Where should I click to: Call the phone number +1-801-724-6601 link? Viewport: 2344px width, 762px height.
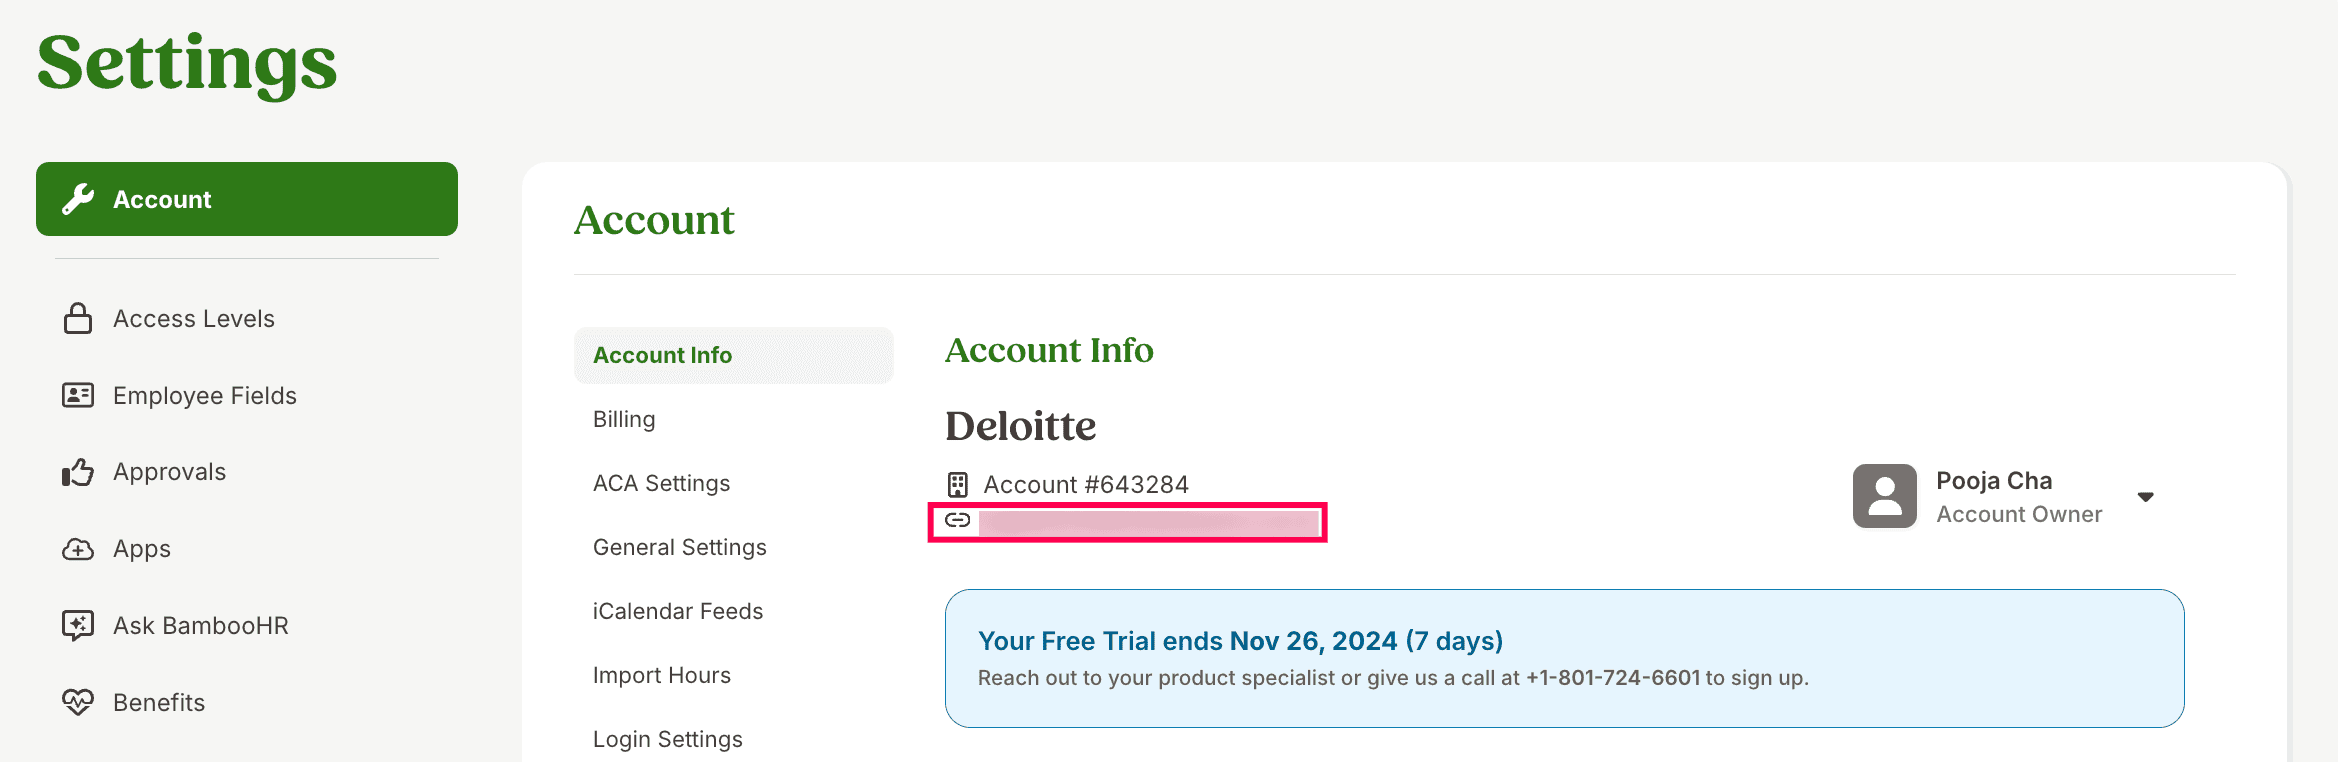tap(1612, 678)
